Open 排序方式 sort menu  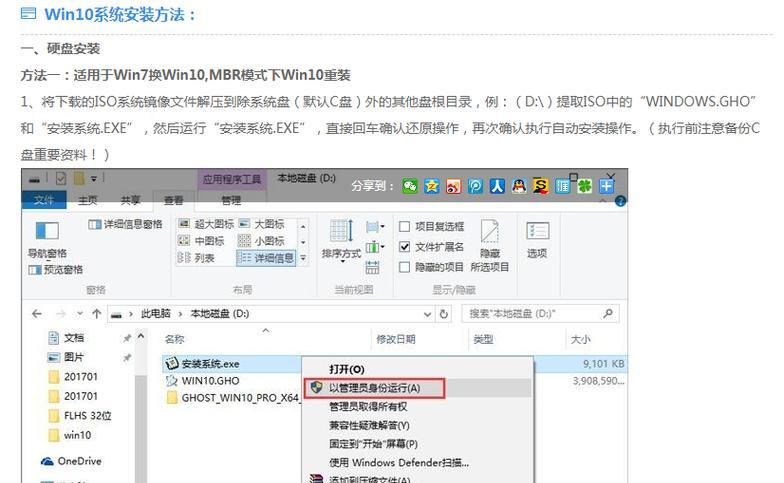(x=342, y=241)
